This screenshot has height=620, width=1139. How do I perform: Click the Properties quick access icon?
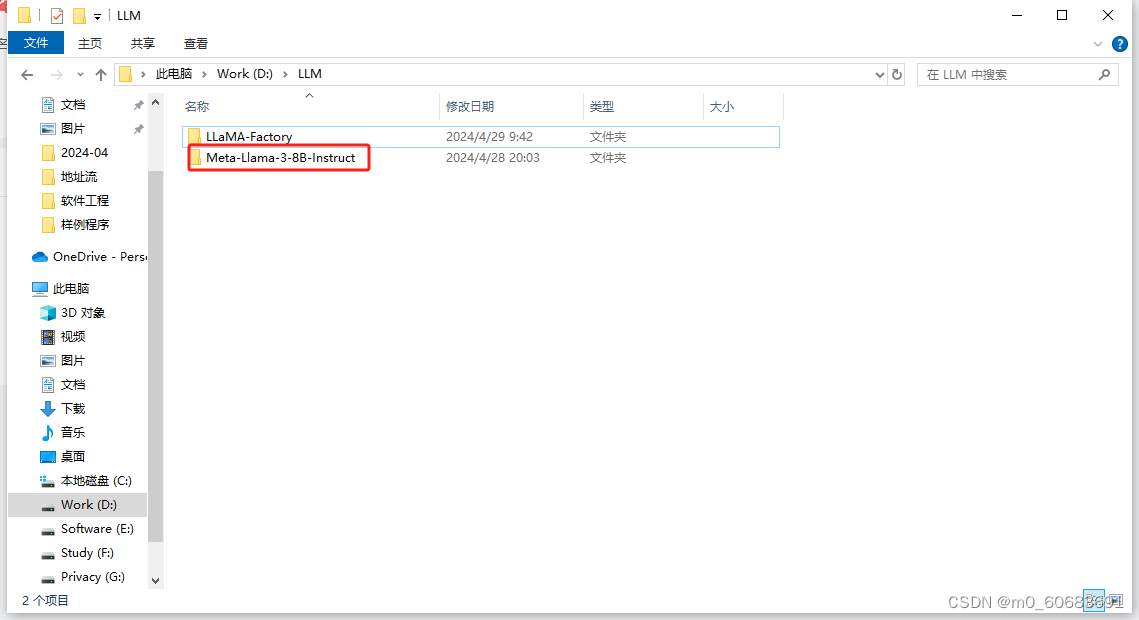click(57, 15)
